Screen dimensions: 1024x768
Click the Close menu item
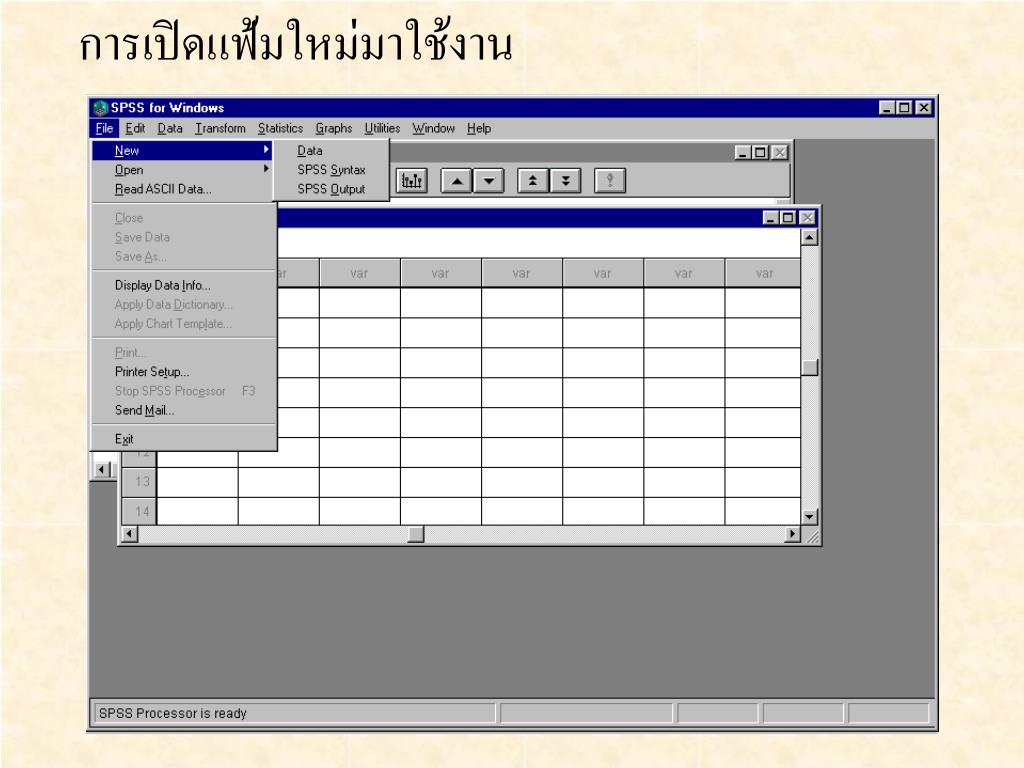[182, 217]
